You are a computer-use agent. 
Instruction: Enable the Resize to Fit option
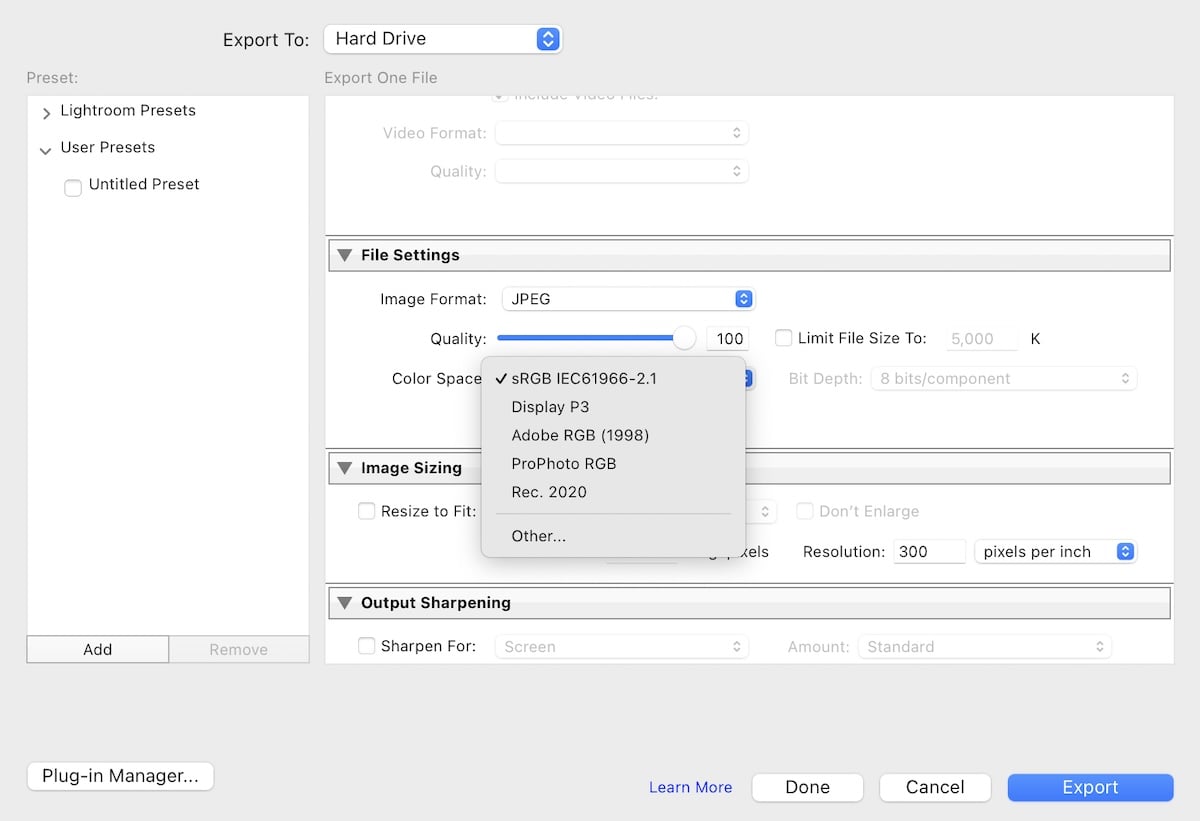click(x=367, y=511)
